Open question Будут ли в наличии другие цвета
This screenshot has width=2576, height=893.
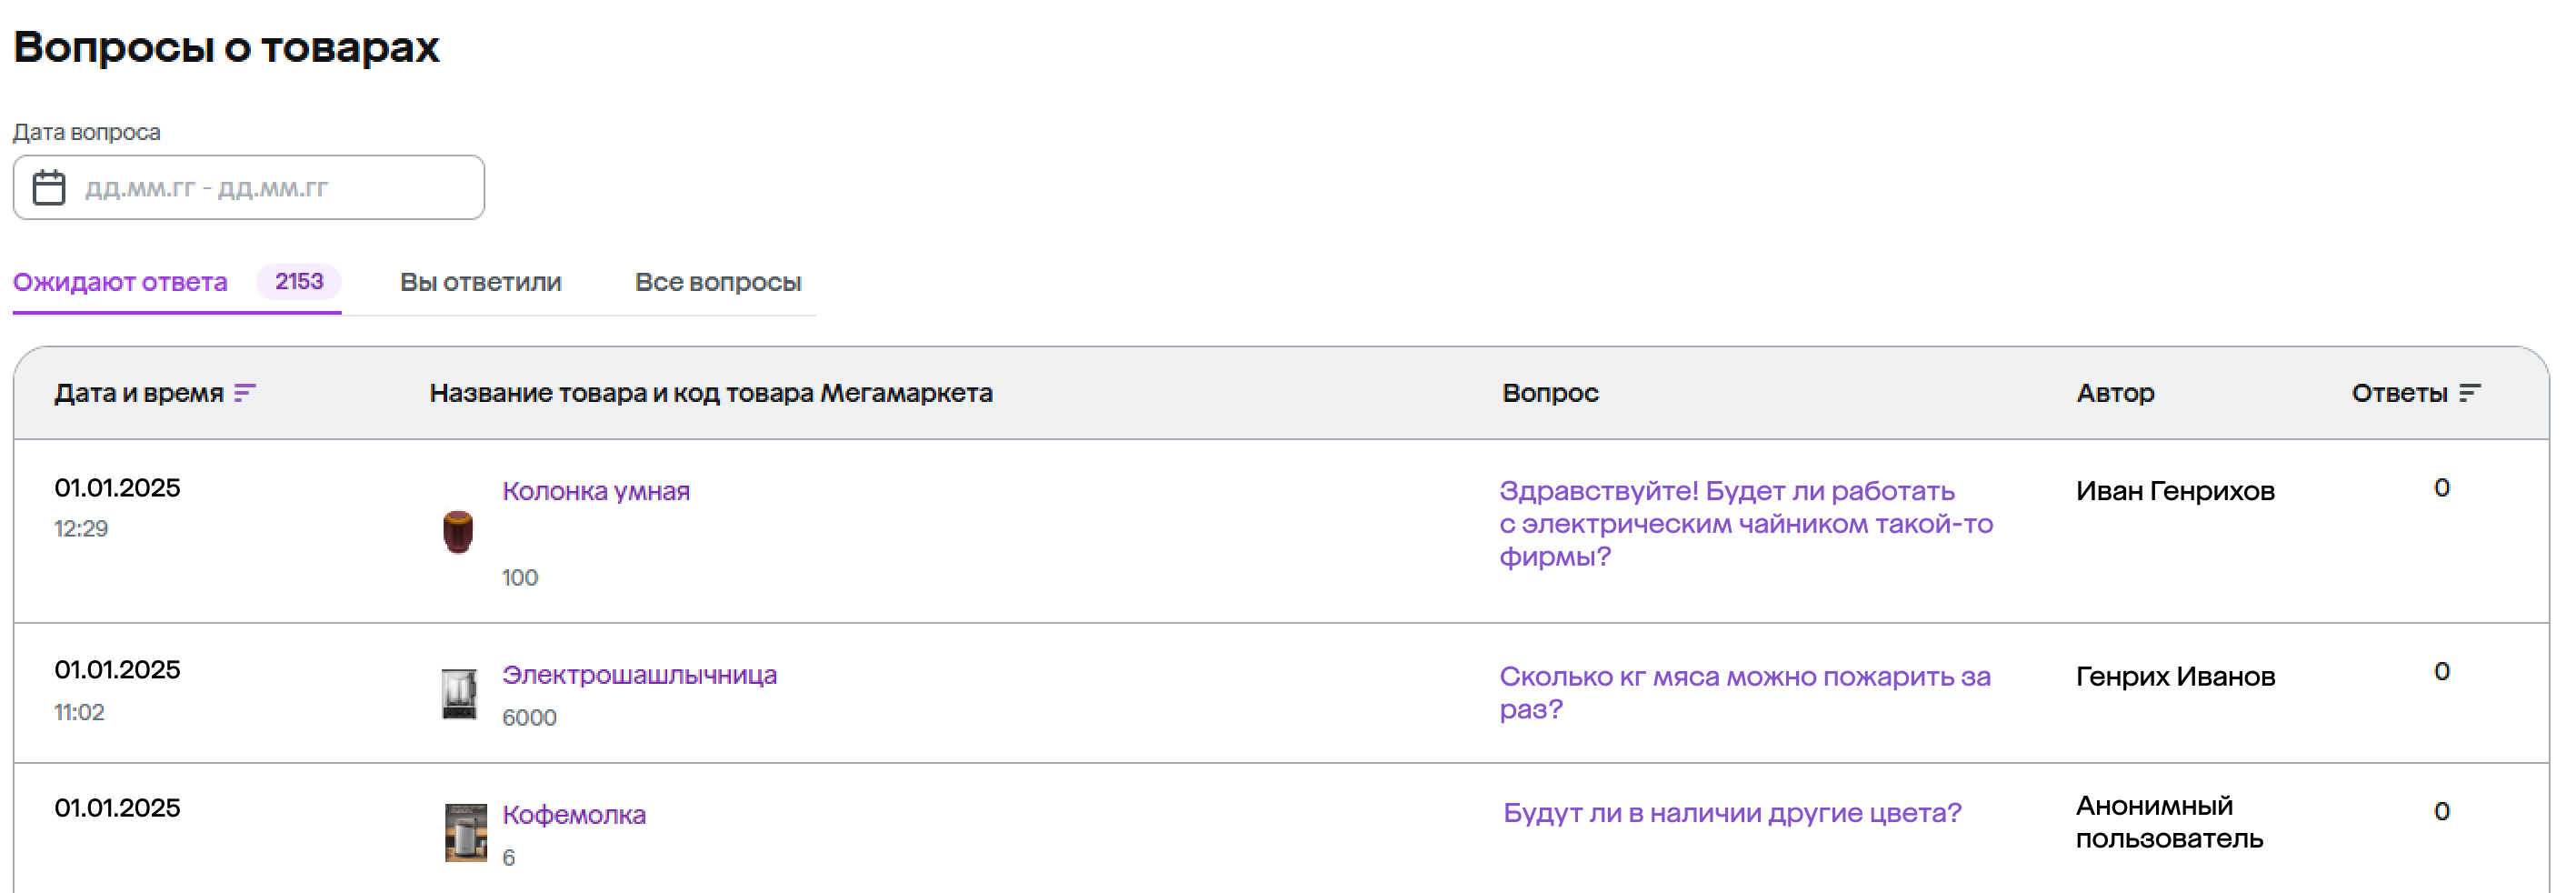(x=1732, y=812)
